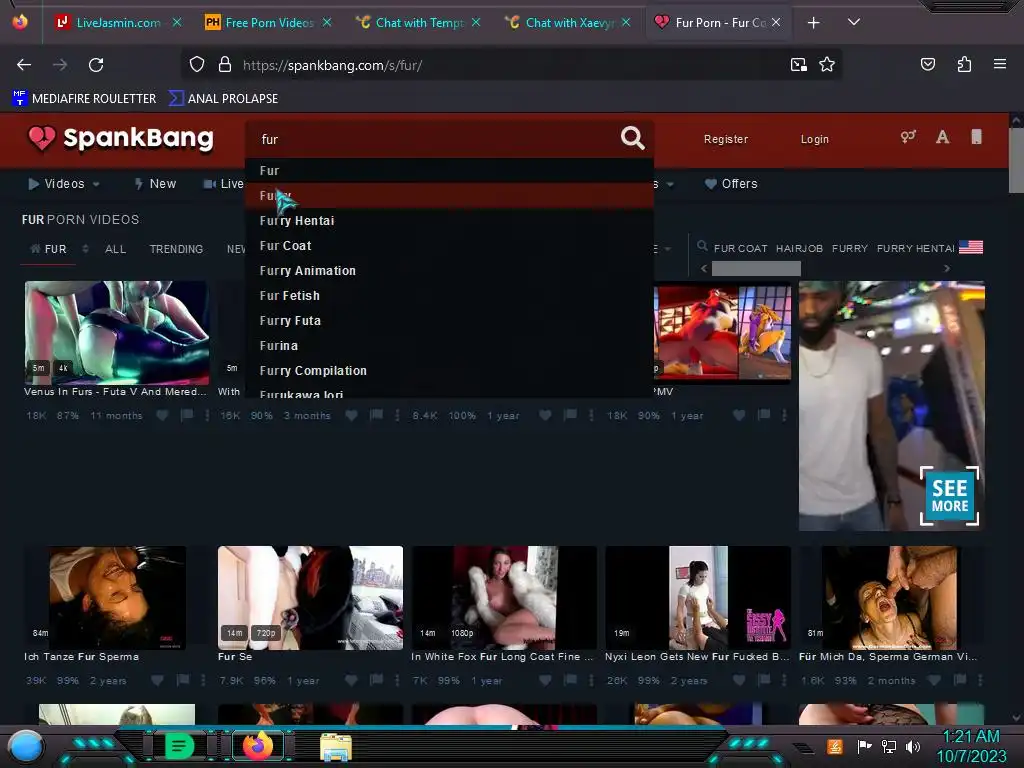Open the taskbar clock showing 1:21 AM
Image resolution: width=1024 pixels, height=768 pixels.
click(971, 746)
